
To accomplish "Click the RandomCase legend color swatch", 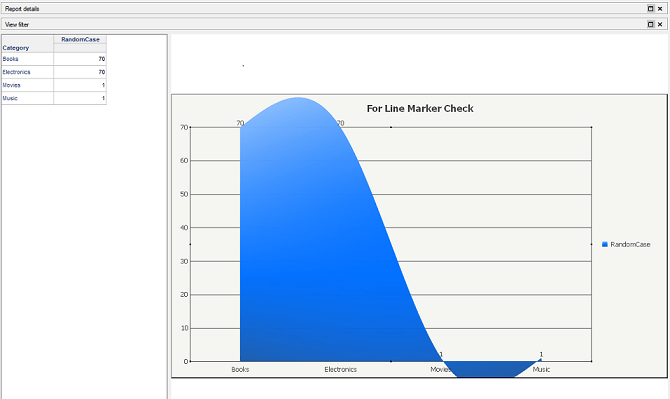I will [x=605, y=244].
